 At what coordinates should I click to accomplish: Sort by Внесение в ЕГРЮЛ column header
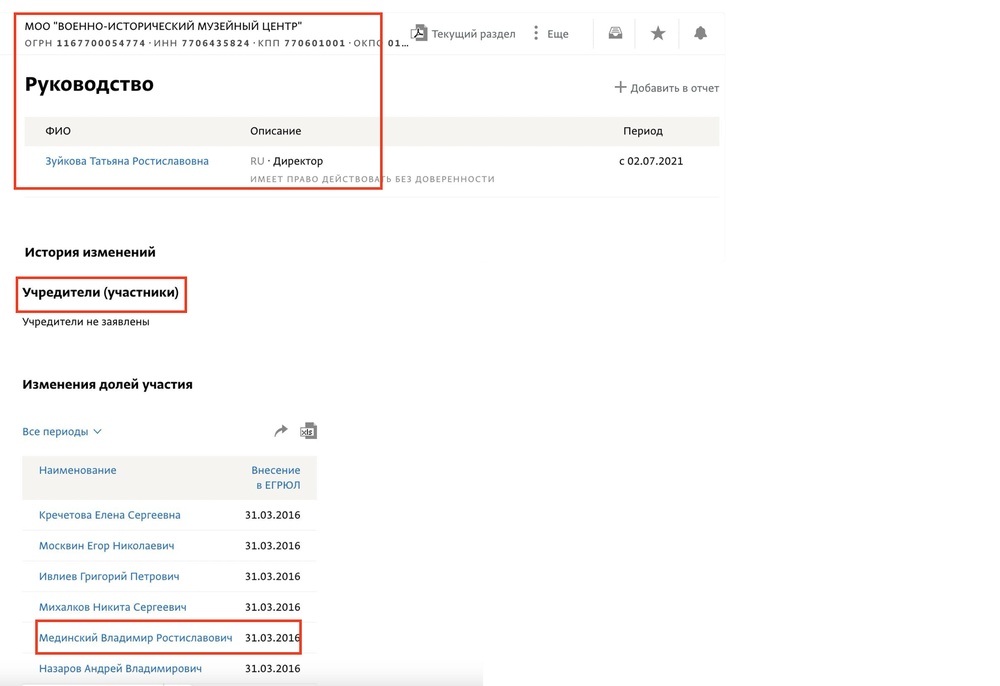tap(275, 477)
